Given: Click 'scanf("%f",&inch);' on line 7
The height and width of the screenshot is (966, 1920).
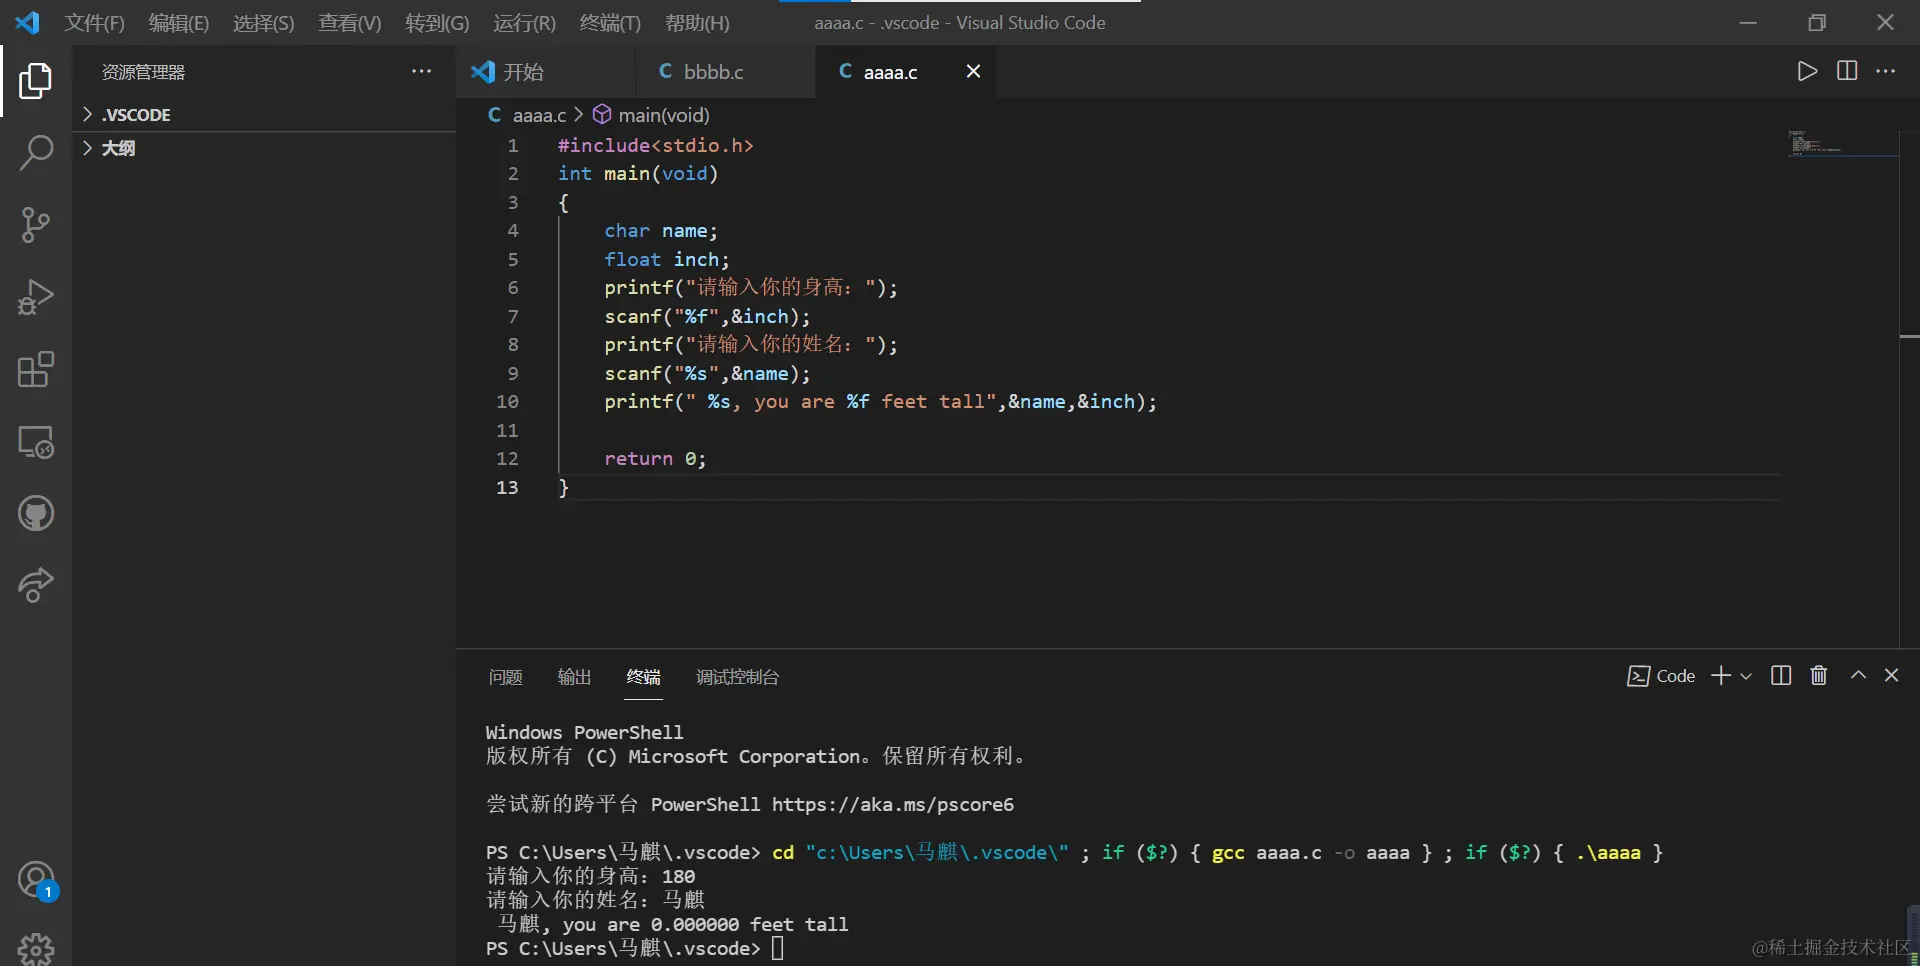Looking at the screenshot, I should (x=707, y=317).
